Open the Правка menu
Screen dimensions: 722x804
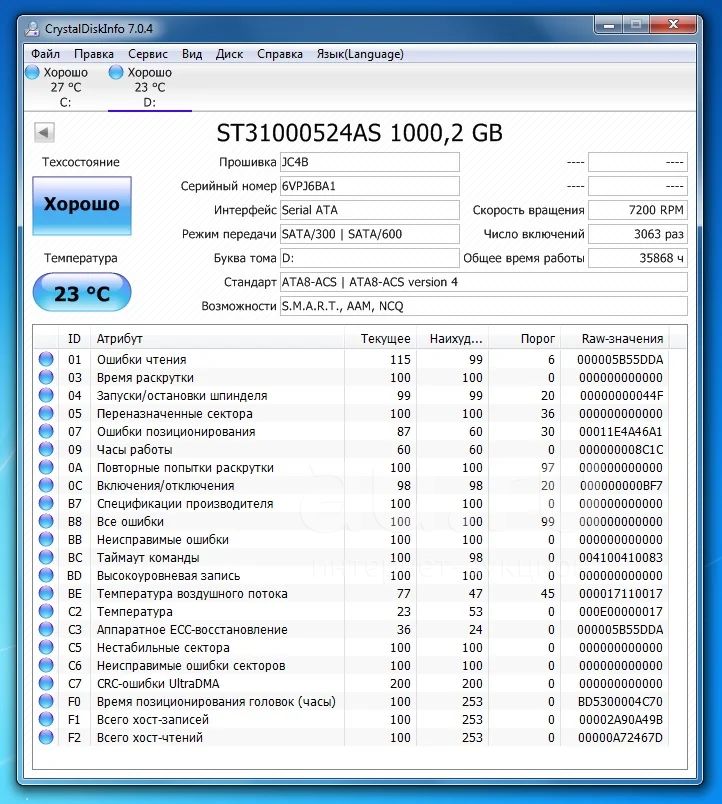point(94,54)
